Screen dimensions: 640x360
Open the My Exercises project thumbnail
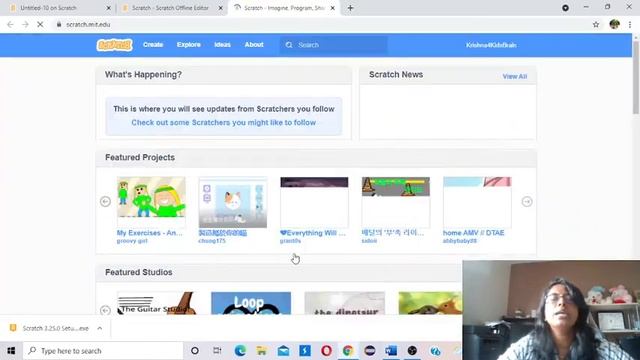(151, 202)
